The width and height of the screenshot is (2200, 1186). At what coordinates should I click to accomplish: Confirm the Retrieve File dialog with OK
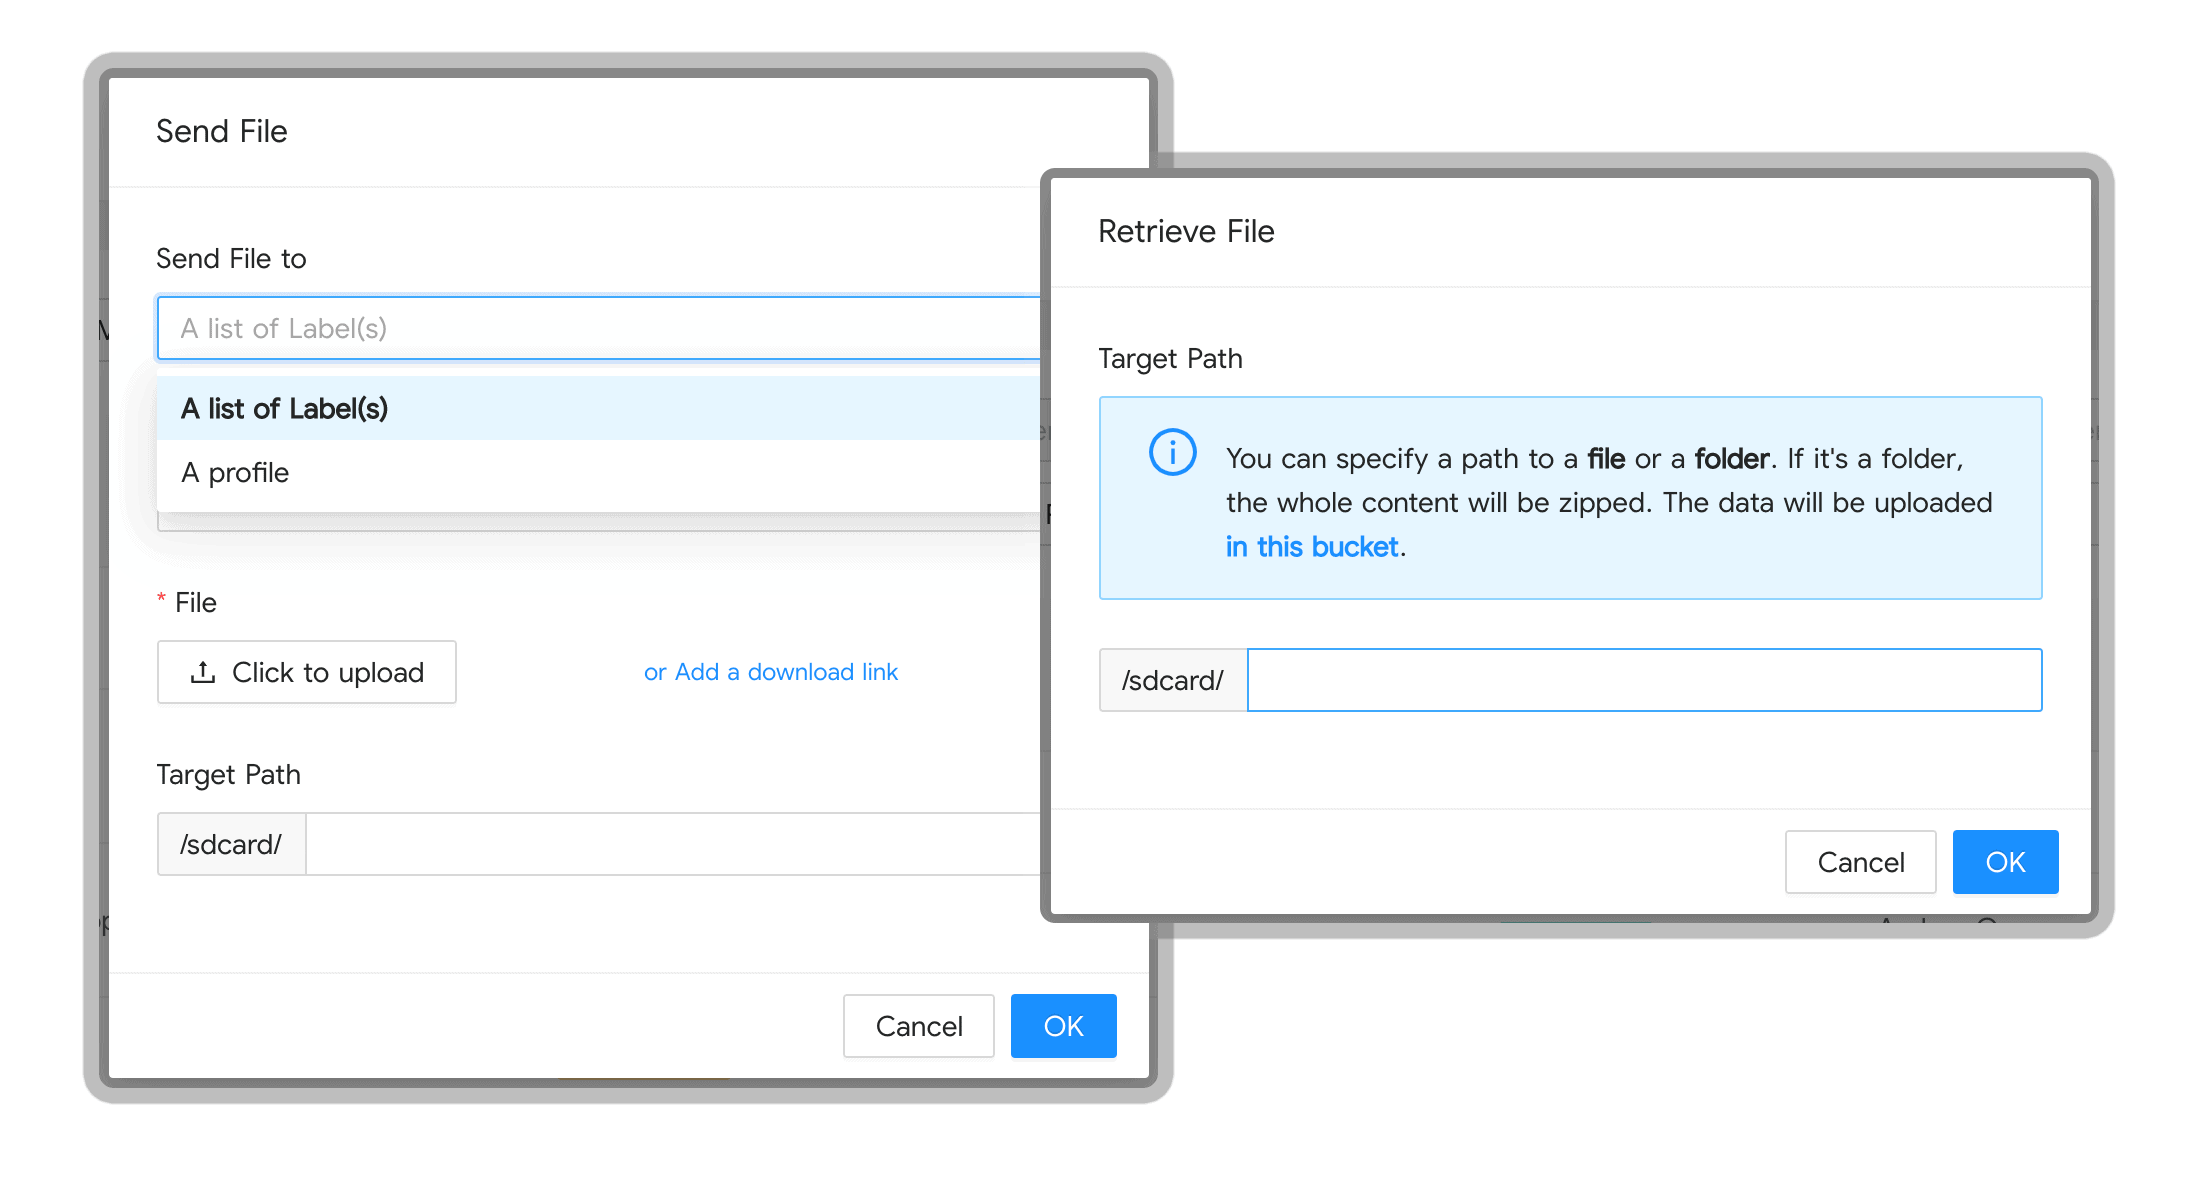pos(2005,861)
